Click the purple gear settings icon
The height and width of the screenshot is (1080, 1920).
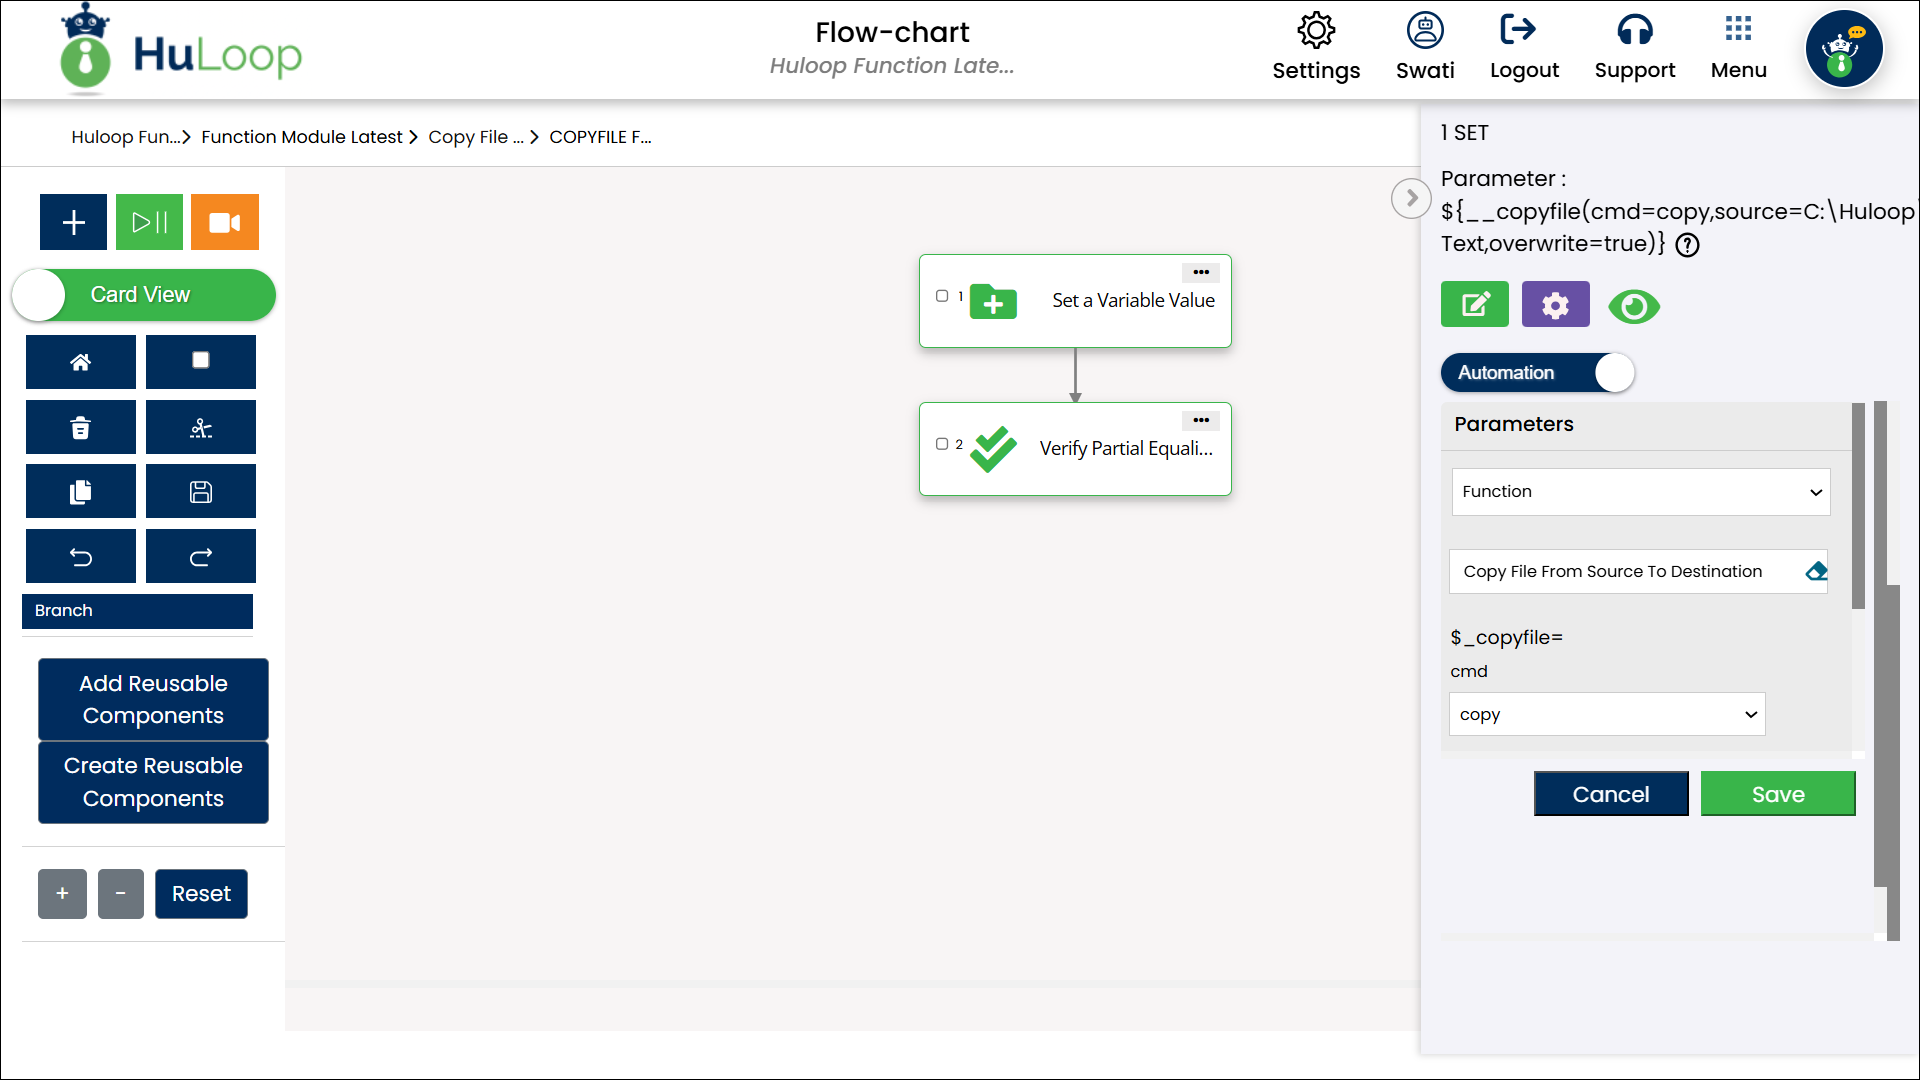1555,305
